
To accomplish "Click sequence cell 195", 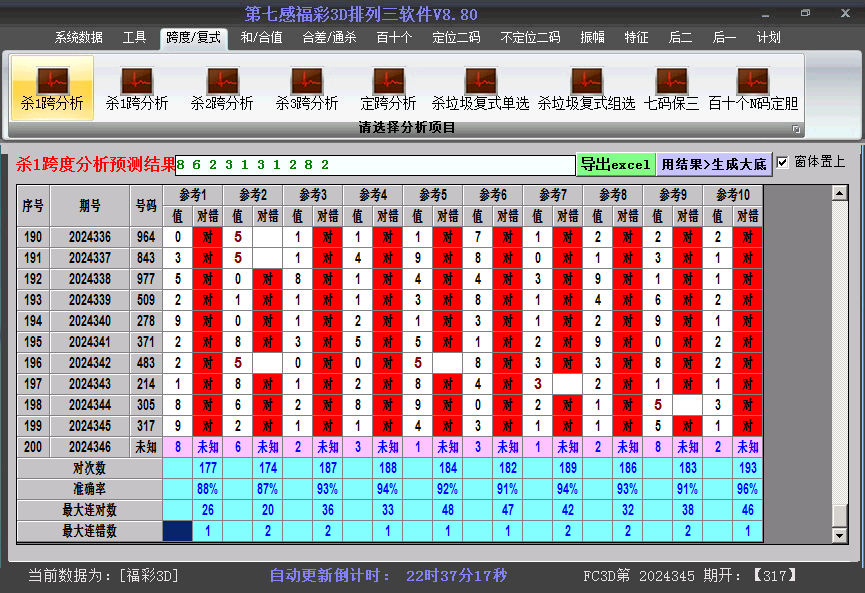I will pos(33,342).
